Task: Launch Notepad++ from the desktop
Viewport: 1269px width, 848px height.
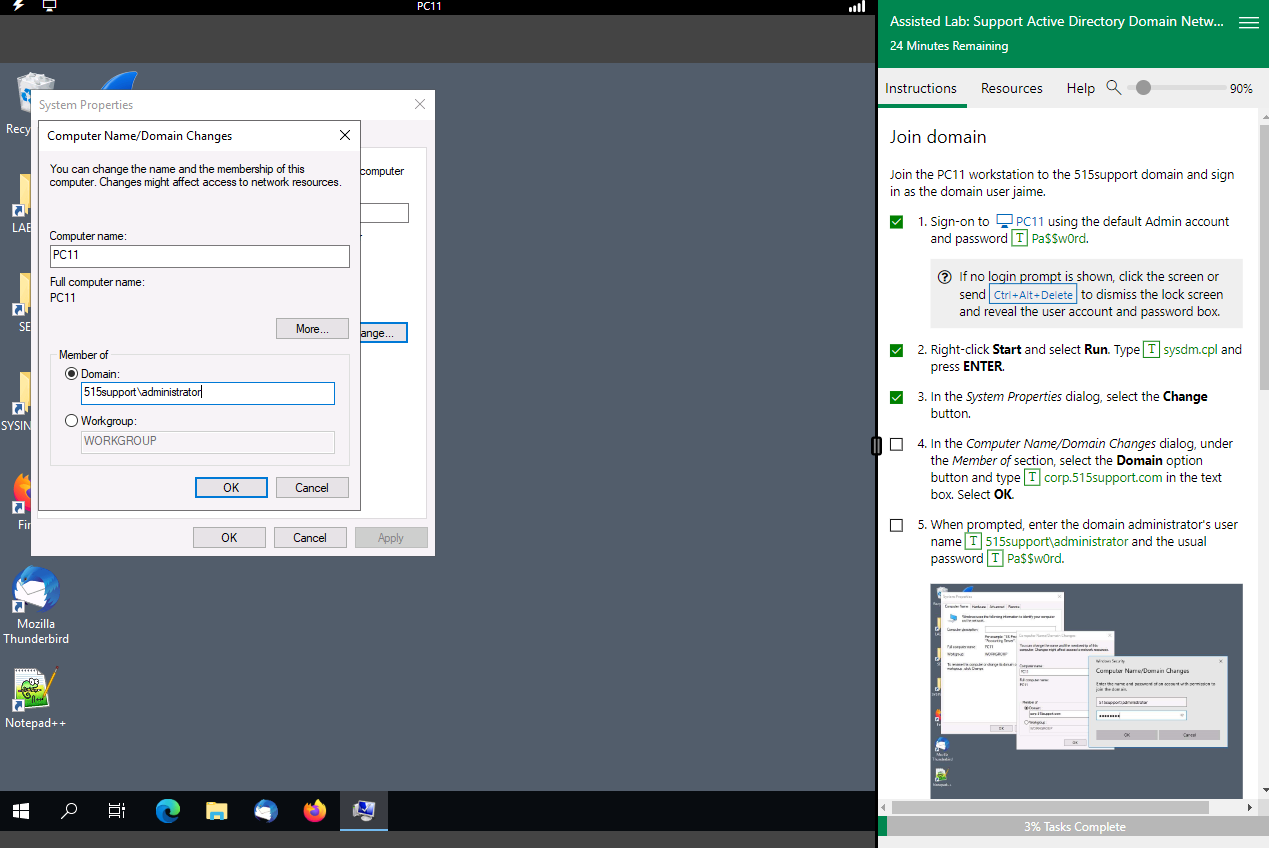Action: (x=36, y=690)
